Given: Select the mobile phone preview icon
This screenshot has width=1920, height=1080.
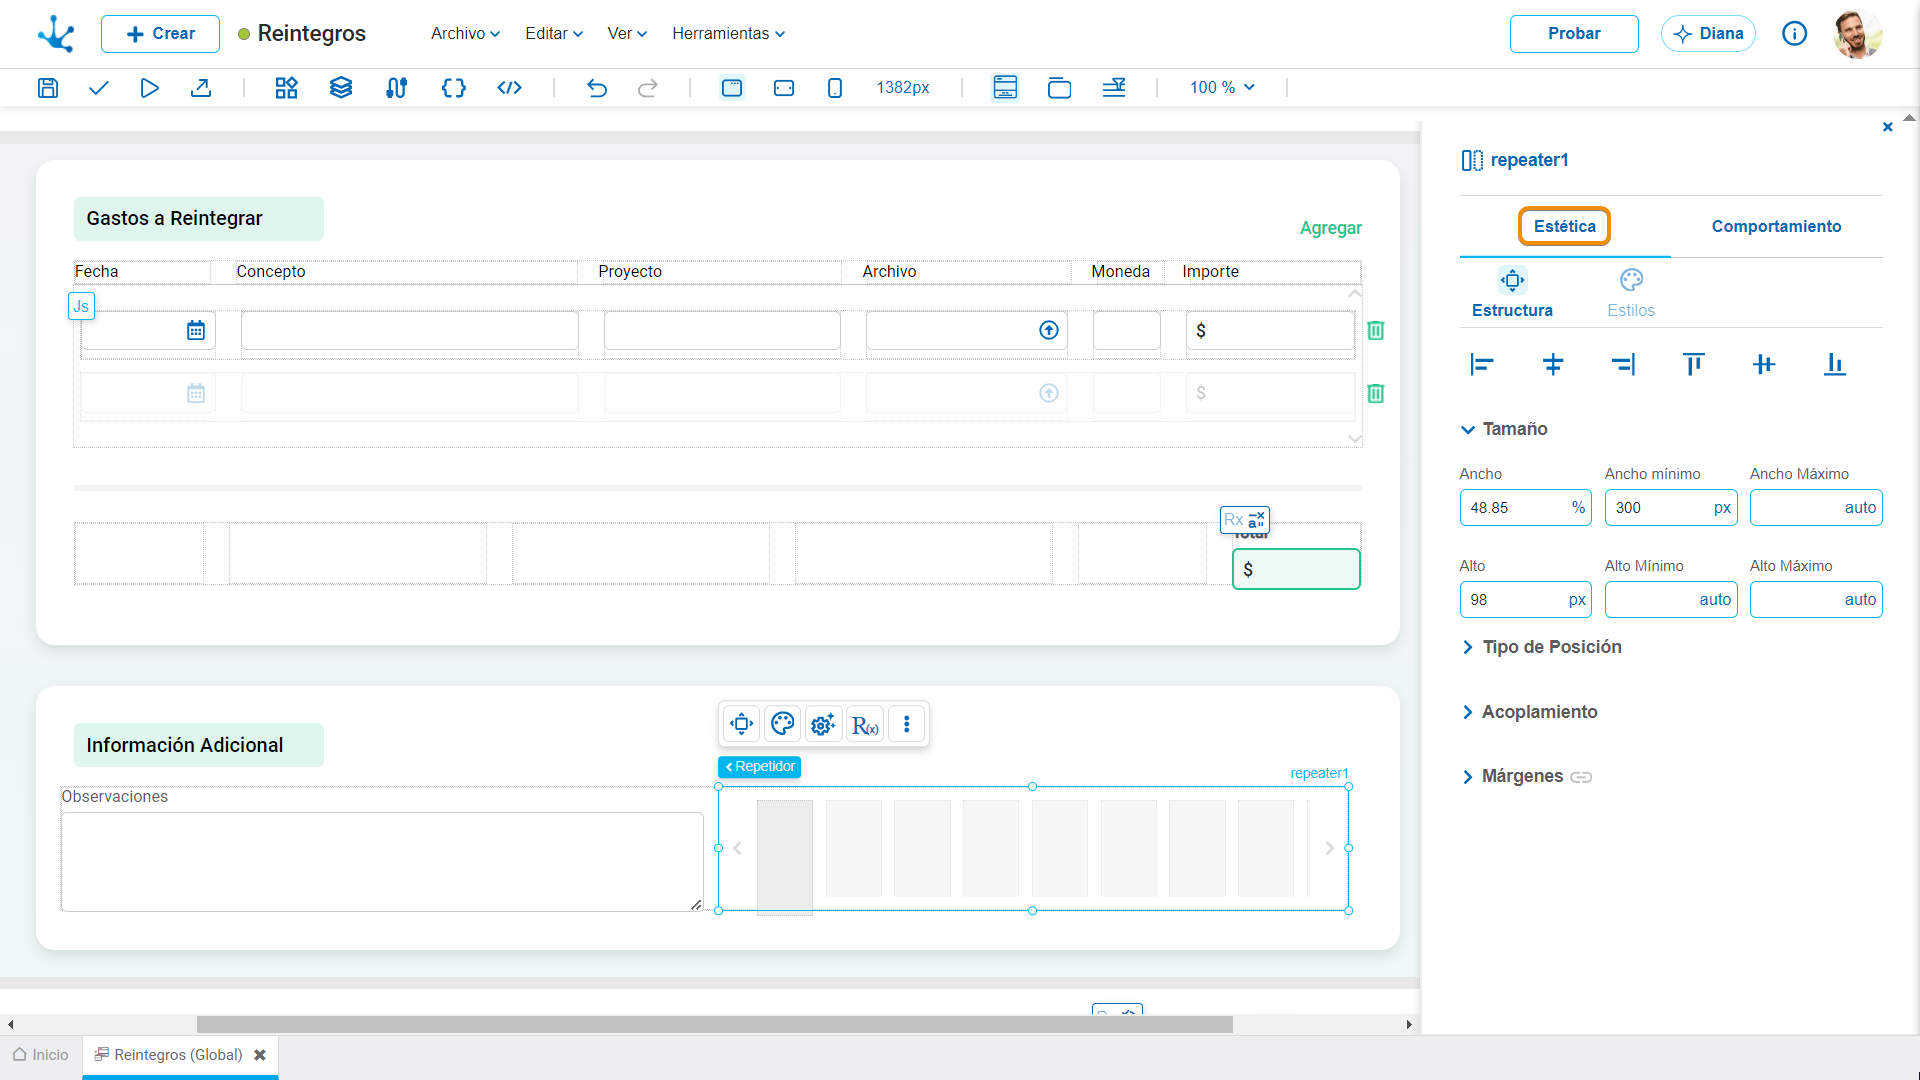Looking at the screenshot, I should (835, 88).
